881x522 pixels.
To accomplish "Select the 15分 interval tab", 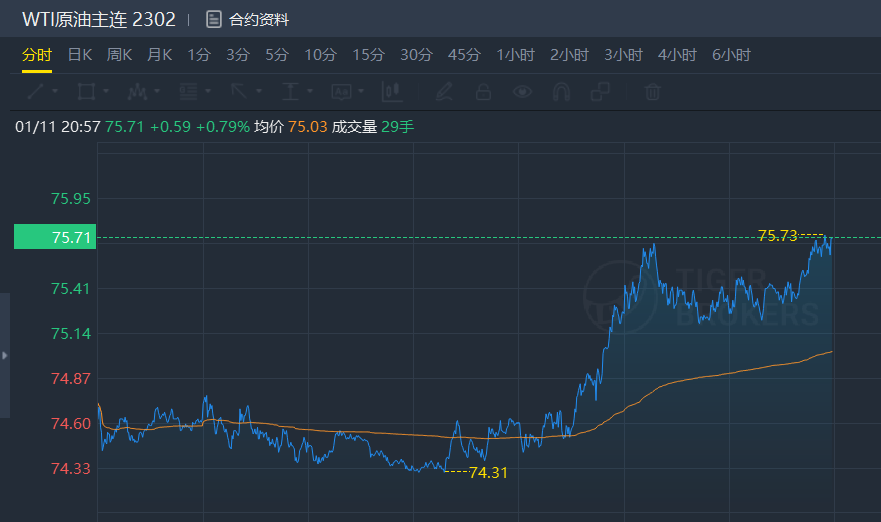I will (x=369, y=55).
